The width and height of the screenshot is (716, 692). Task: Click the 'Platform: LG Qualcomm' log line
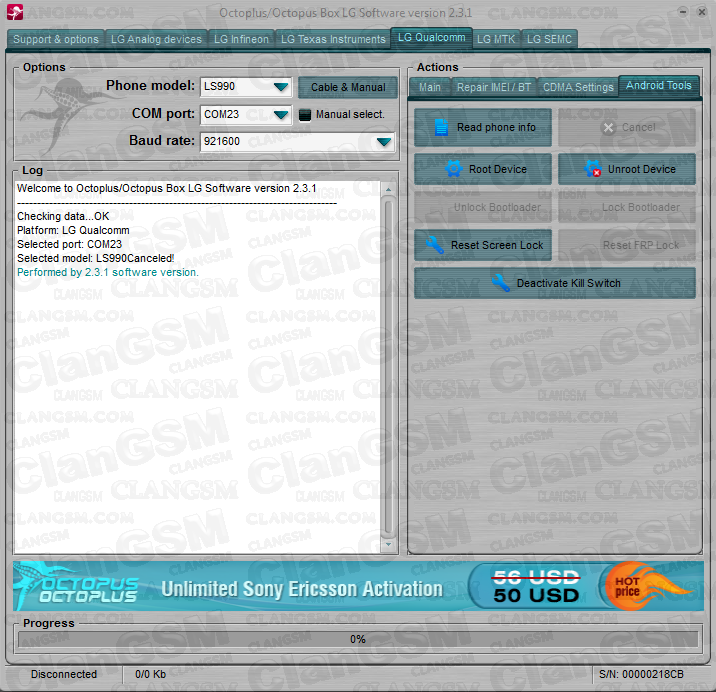73,230
